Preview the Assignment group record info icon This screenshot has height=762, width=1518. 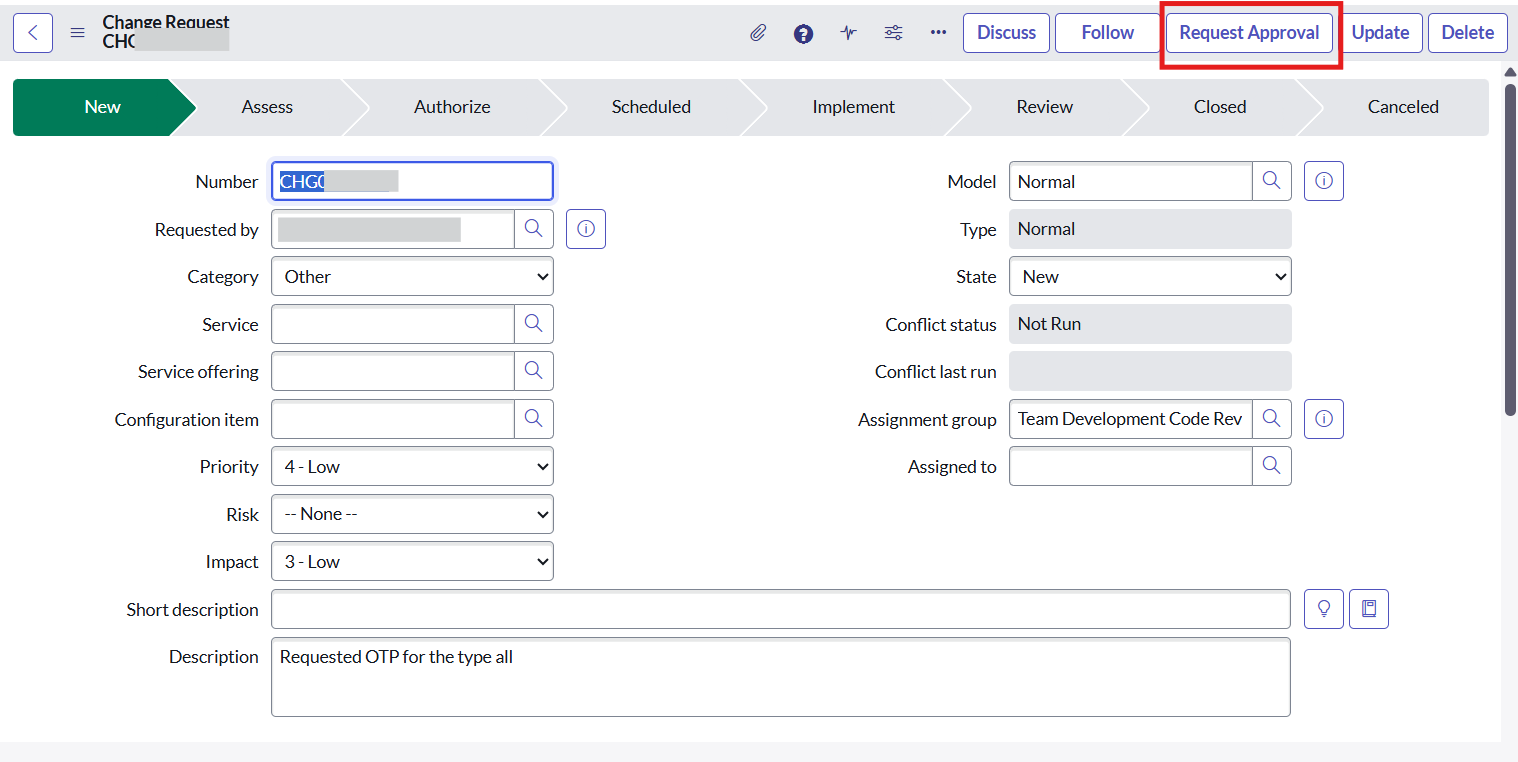coord(1324,419)
